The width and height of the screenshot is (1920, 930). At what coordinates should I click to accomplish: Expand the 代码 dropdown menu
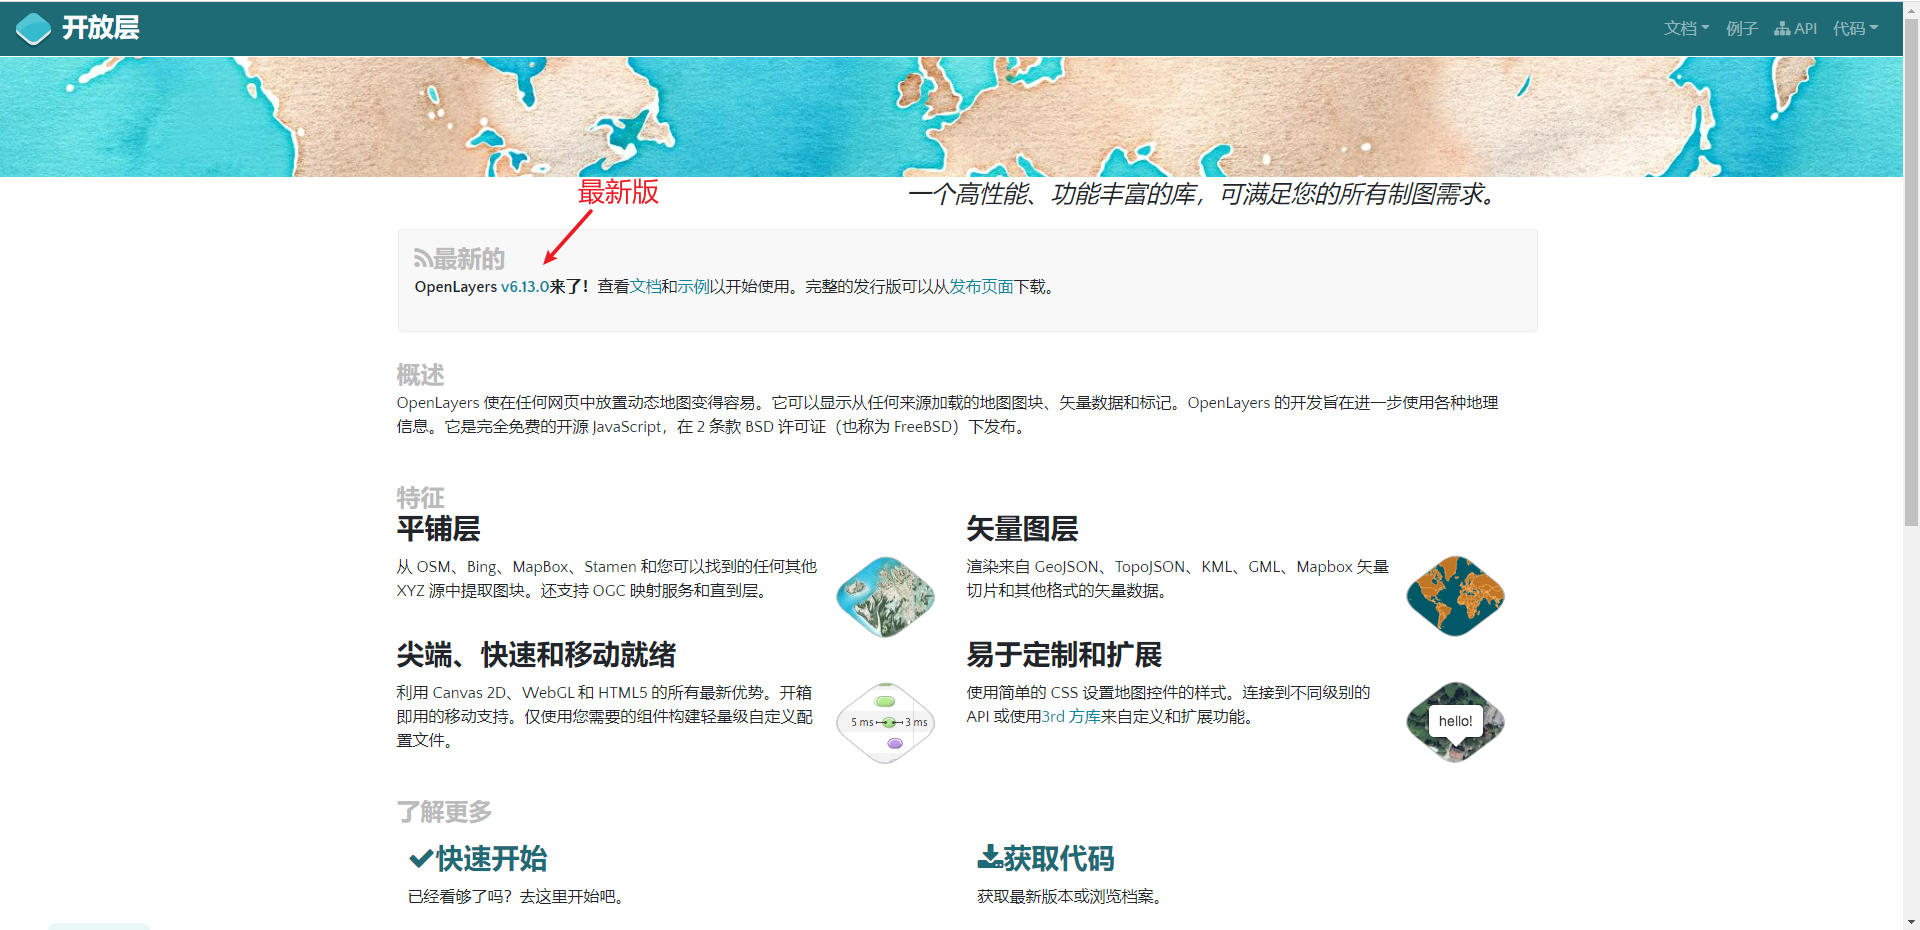pyautogui.click(x=1855, y=29)
